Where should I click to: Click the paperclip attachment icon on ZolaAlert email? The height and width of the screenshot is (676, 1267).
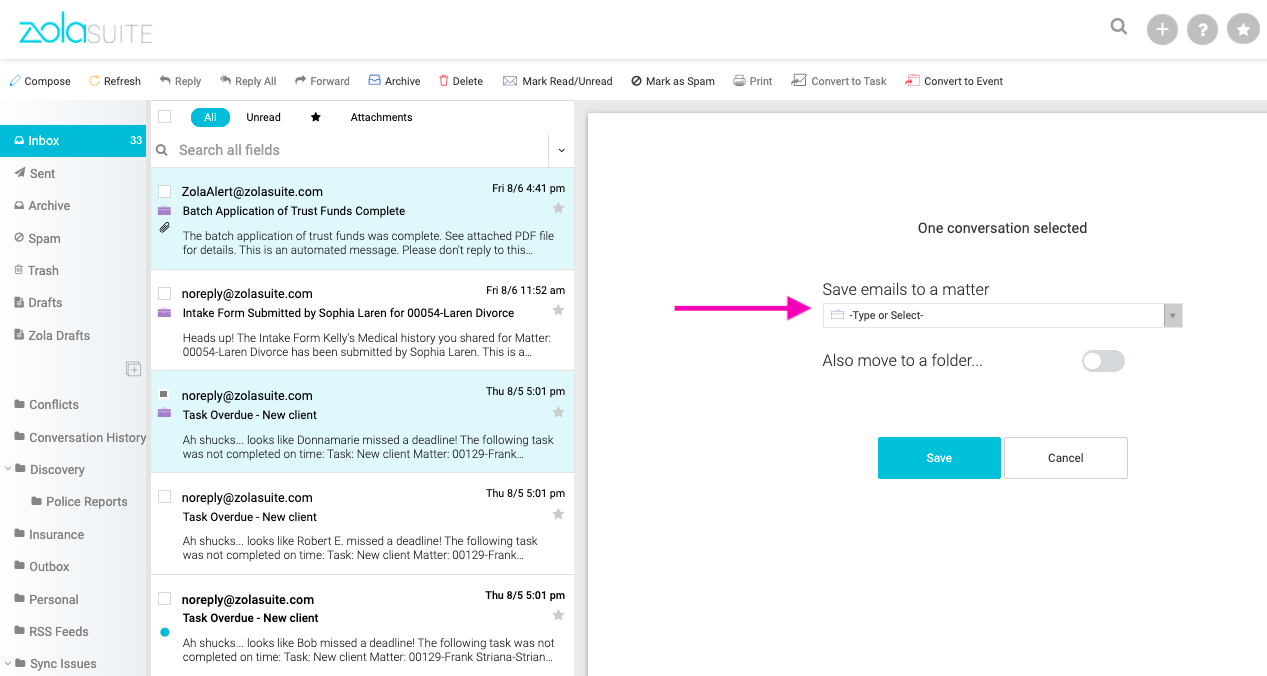164,228
